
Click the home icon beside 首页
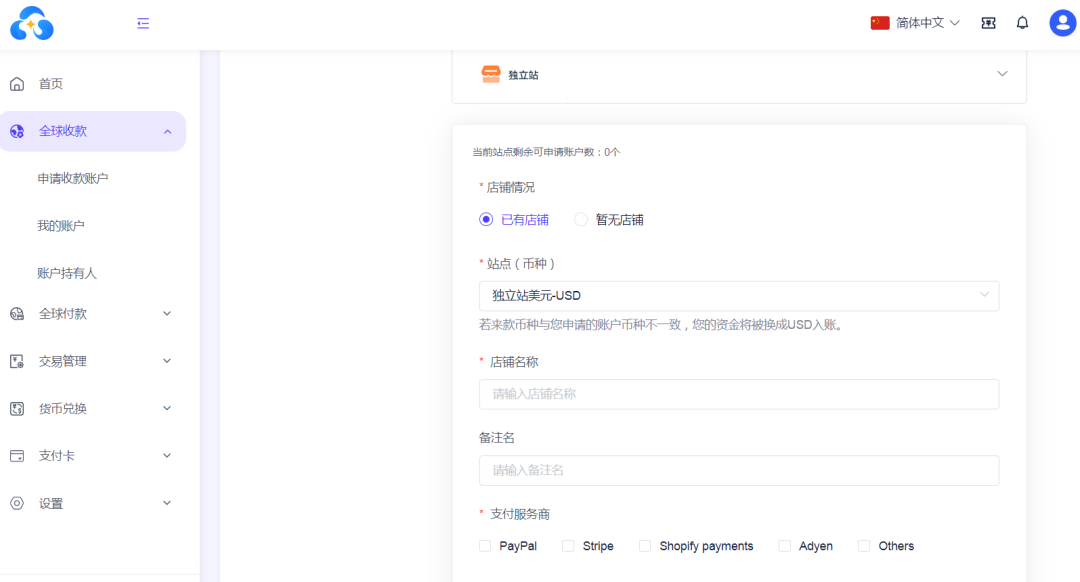pyautogui.click(x=17, y=84)
